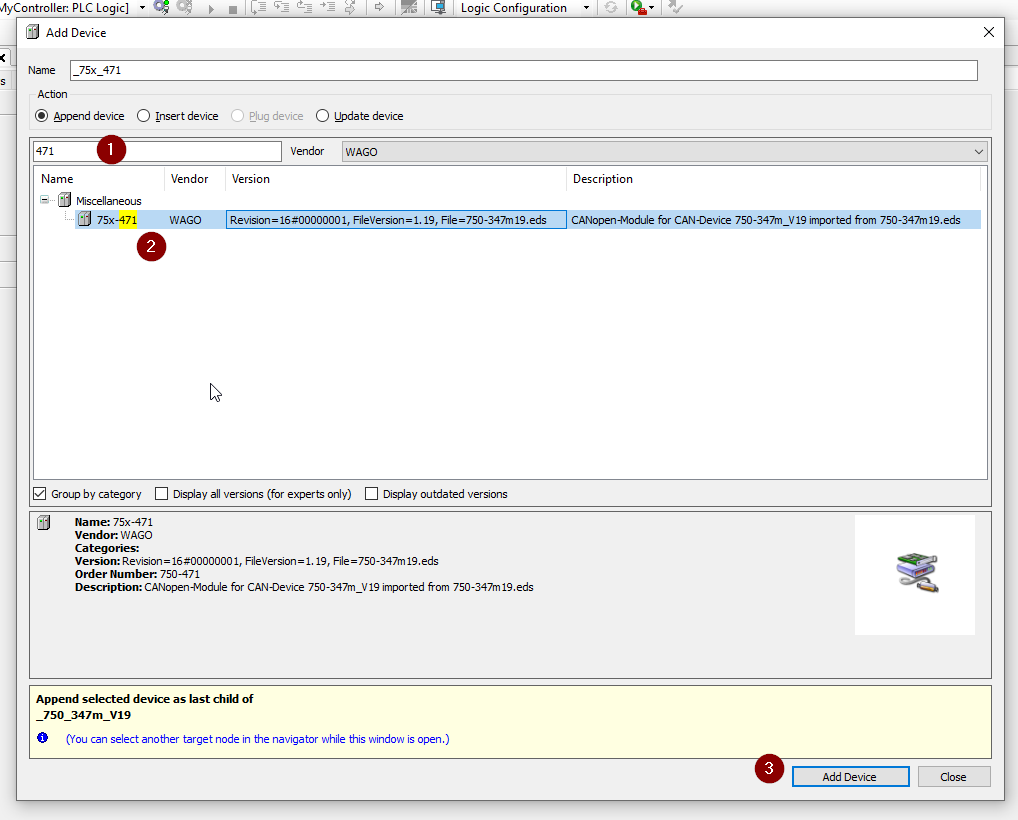Select the Update device radio button
Image resolution: width=1018 pixels, height=820 pixels.
[x=322, y=116]
